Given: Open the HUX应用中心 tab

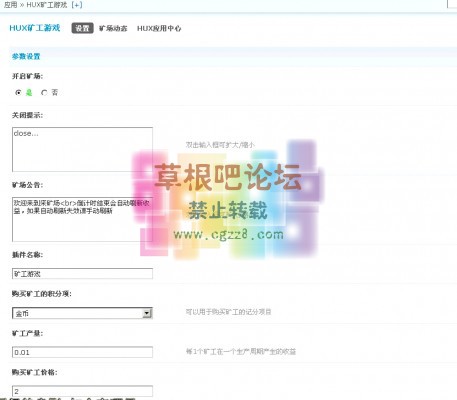Looking at the screenshot, I should pos(159,28).
